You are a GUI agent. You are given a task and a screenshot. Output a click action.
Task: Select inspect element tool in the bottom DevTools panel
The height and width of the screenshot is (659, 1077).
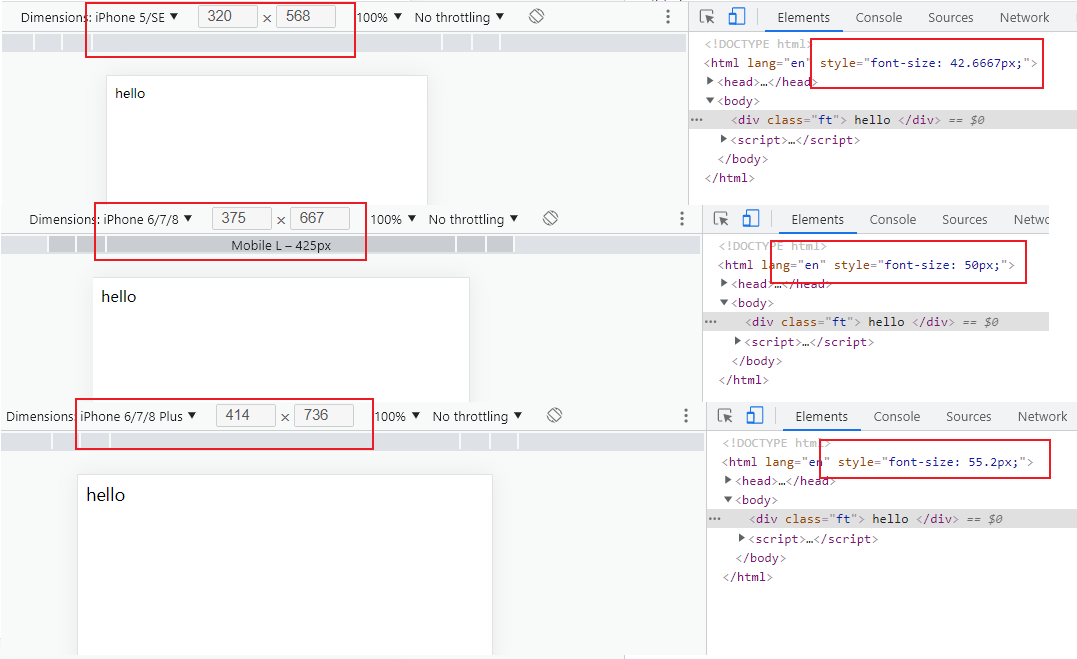point(725,416)
